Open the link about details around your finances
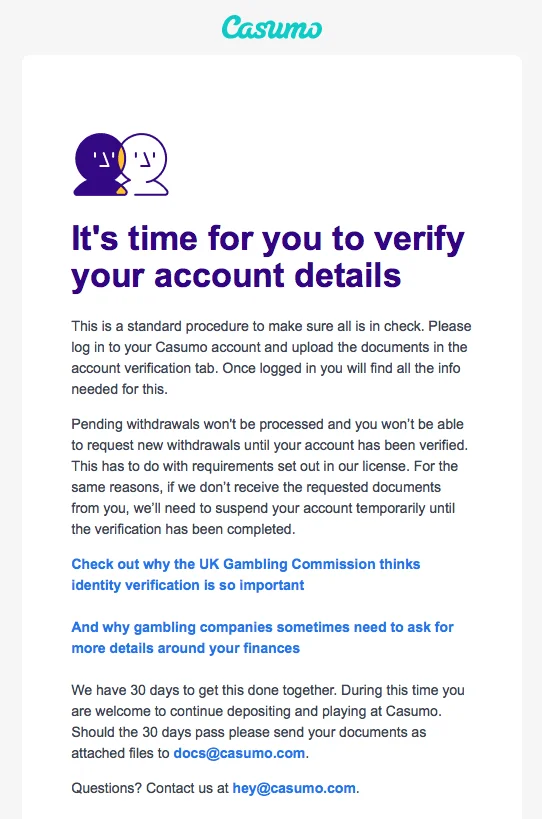Viewport: 542px width, 819px height. [262, 637]
